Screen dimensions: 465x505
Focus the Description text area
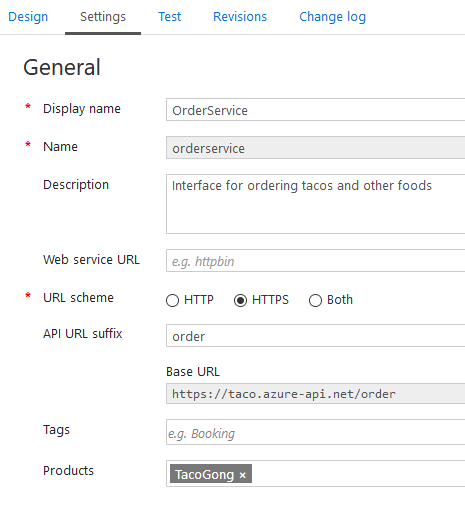click(315, 204)
